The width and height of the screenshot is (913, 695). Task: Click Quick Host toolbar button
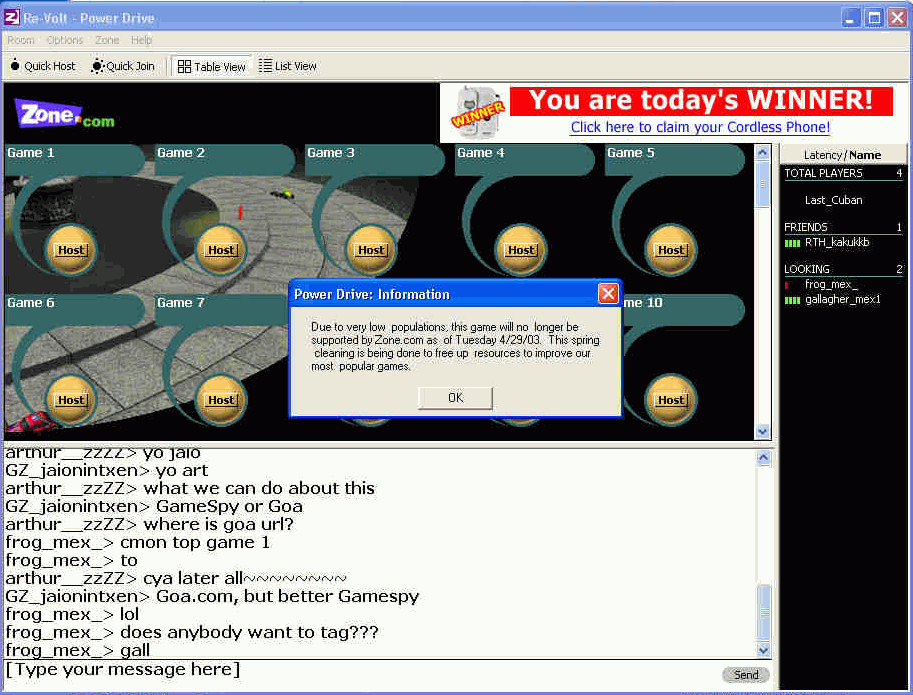pyautogui.click(x=43, y=66)
